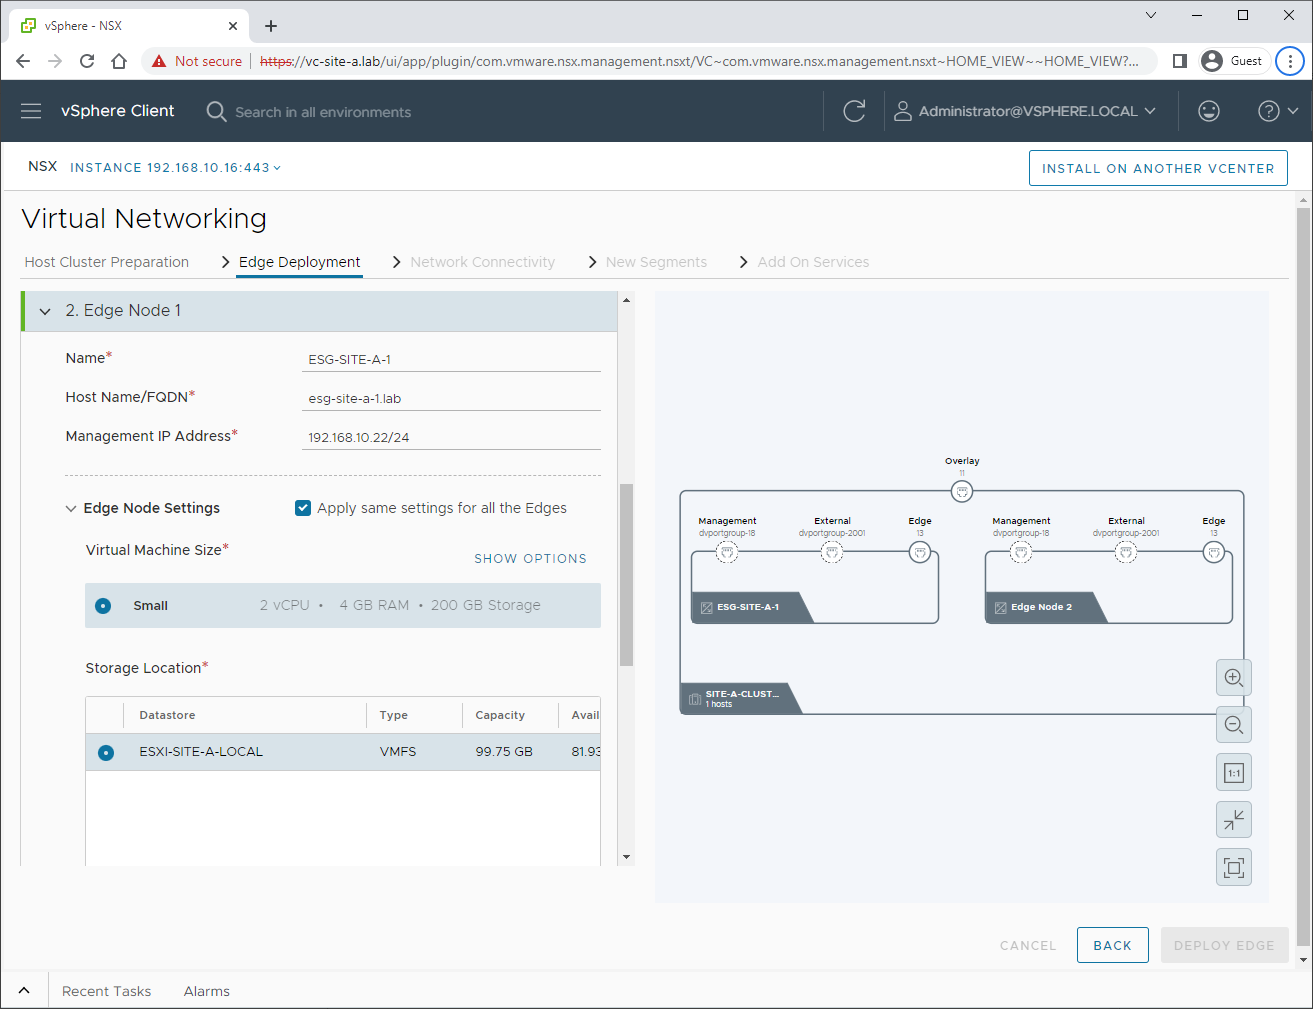Select ESG-SITE-A-1 Management port icon
Viewport: 1313px width, 1009px height.
coord(727,552)
